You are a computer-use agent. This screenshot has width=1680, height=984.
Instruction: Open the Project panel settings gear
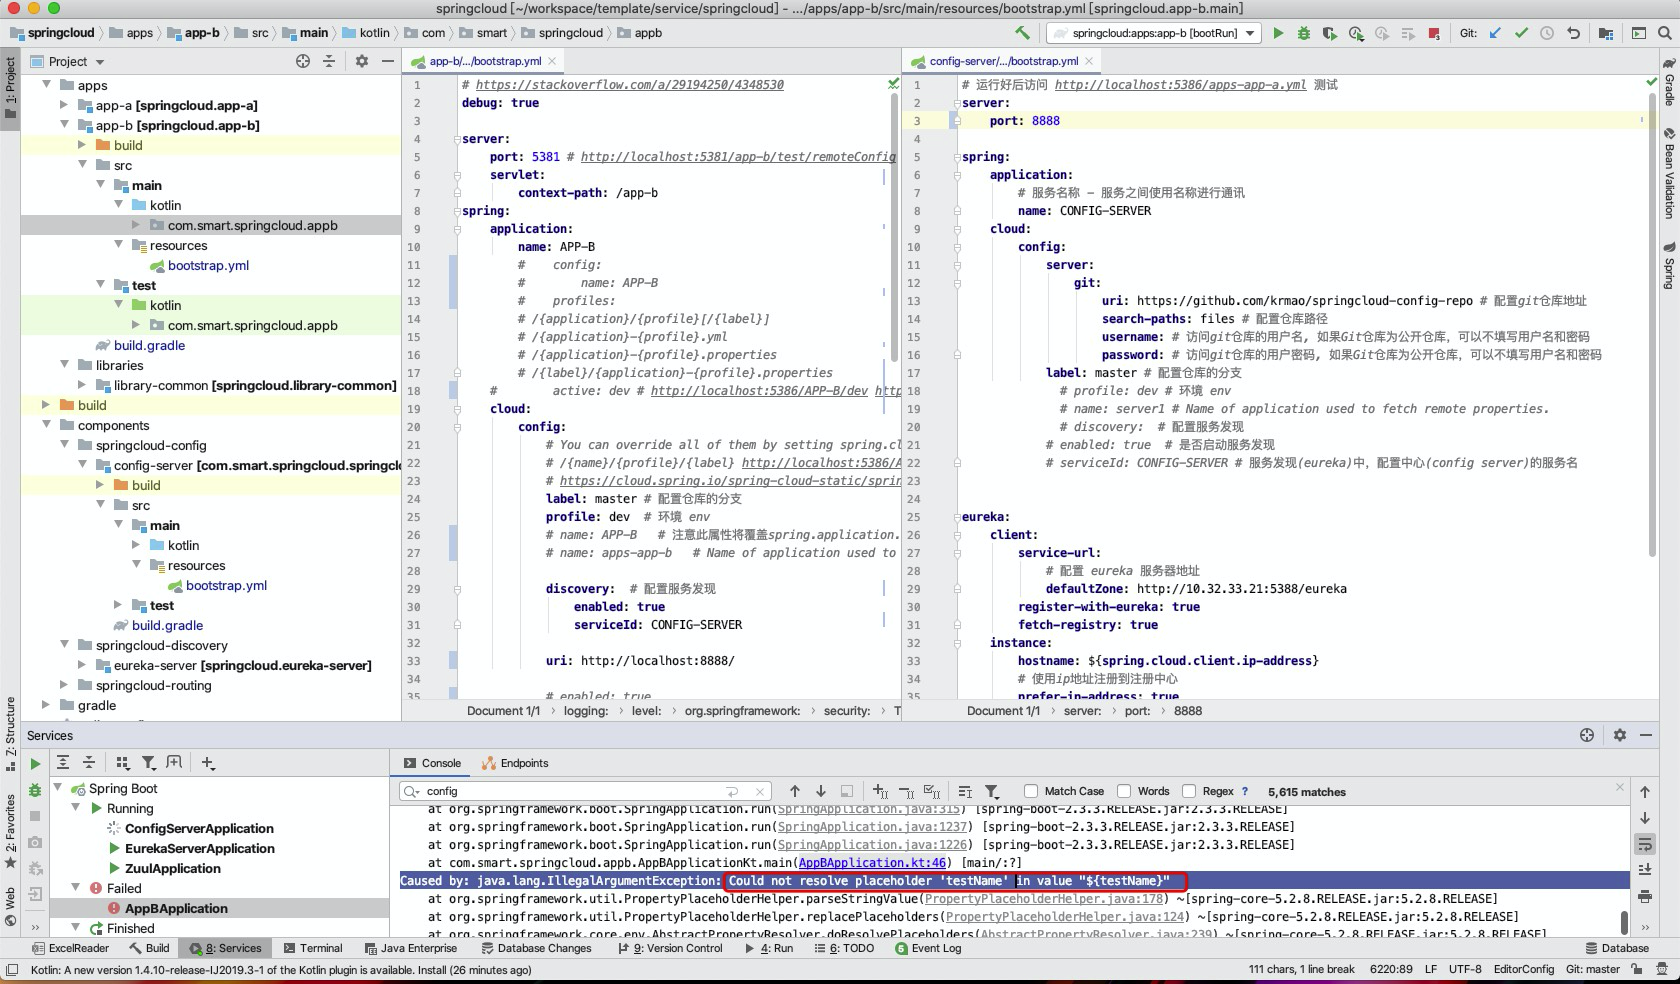tap(361, 61)
